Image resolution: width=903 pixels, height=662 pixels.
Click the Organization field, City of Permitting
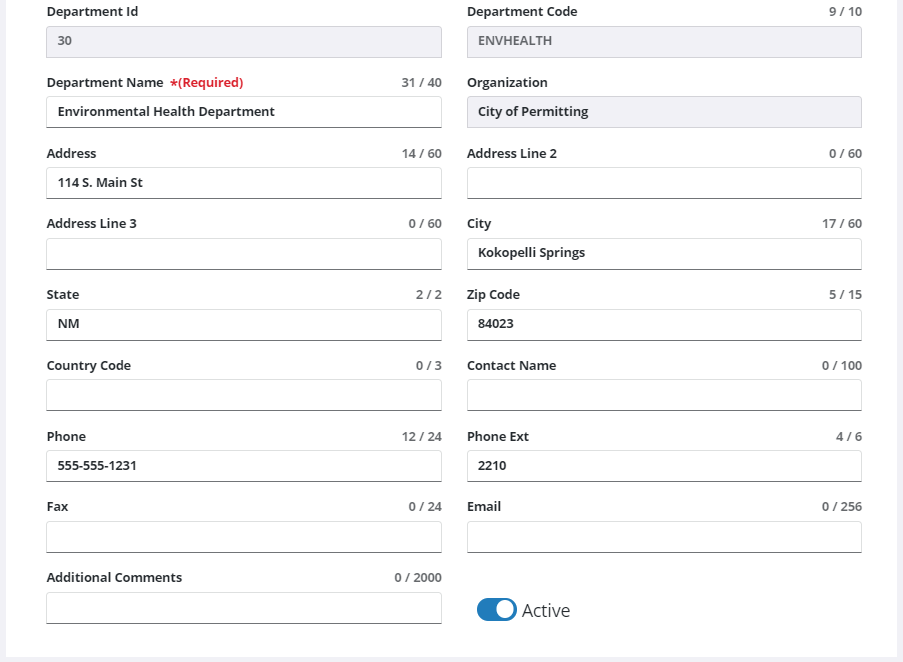663,112
